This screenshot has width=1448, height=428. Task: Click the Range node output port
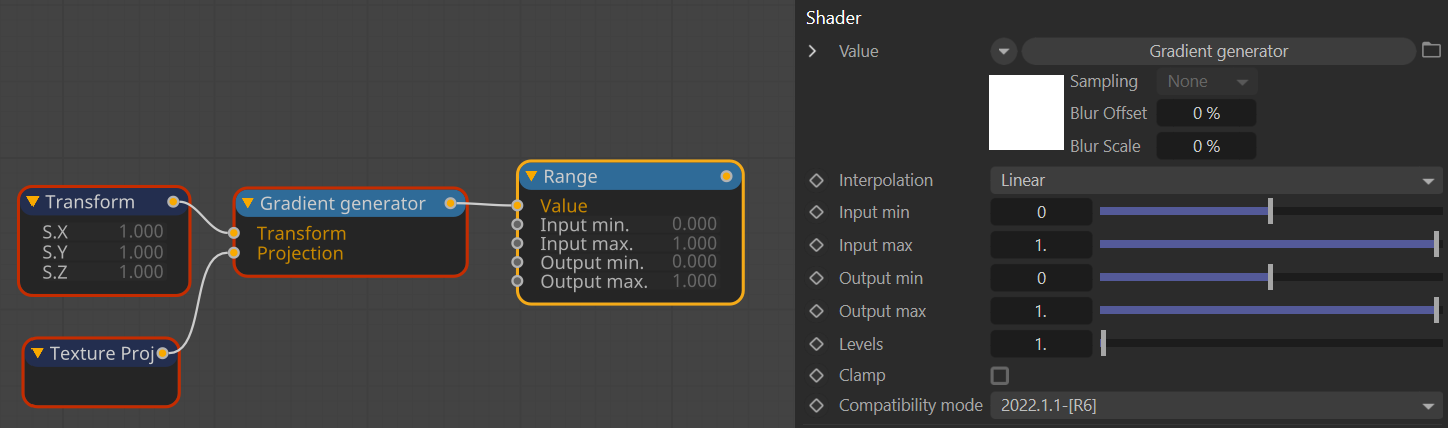726,177
